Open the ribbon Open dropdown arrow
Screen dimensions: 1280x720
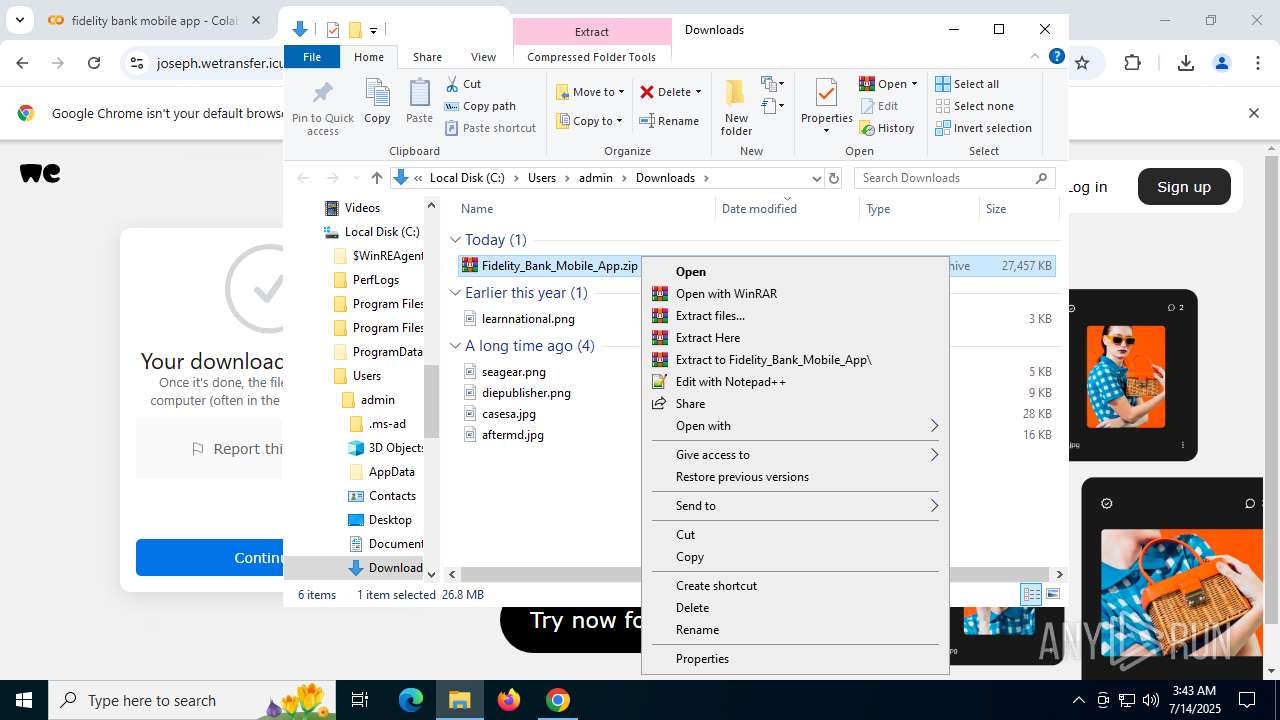click(x=914, y=84)
